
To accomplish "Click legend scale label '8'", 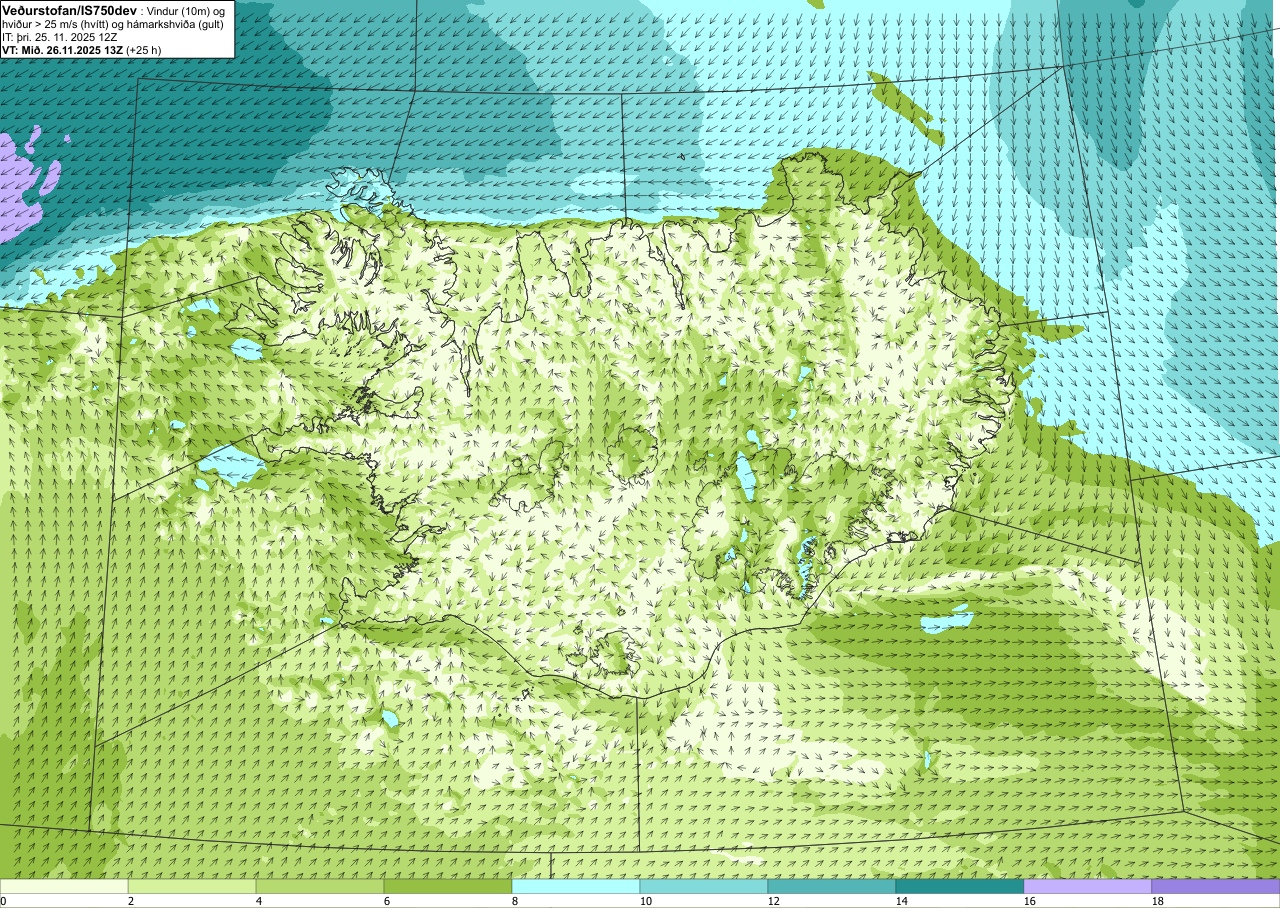I will tap(515, 901).
